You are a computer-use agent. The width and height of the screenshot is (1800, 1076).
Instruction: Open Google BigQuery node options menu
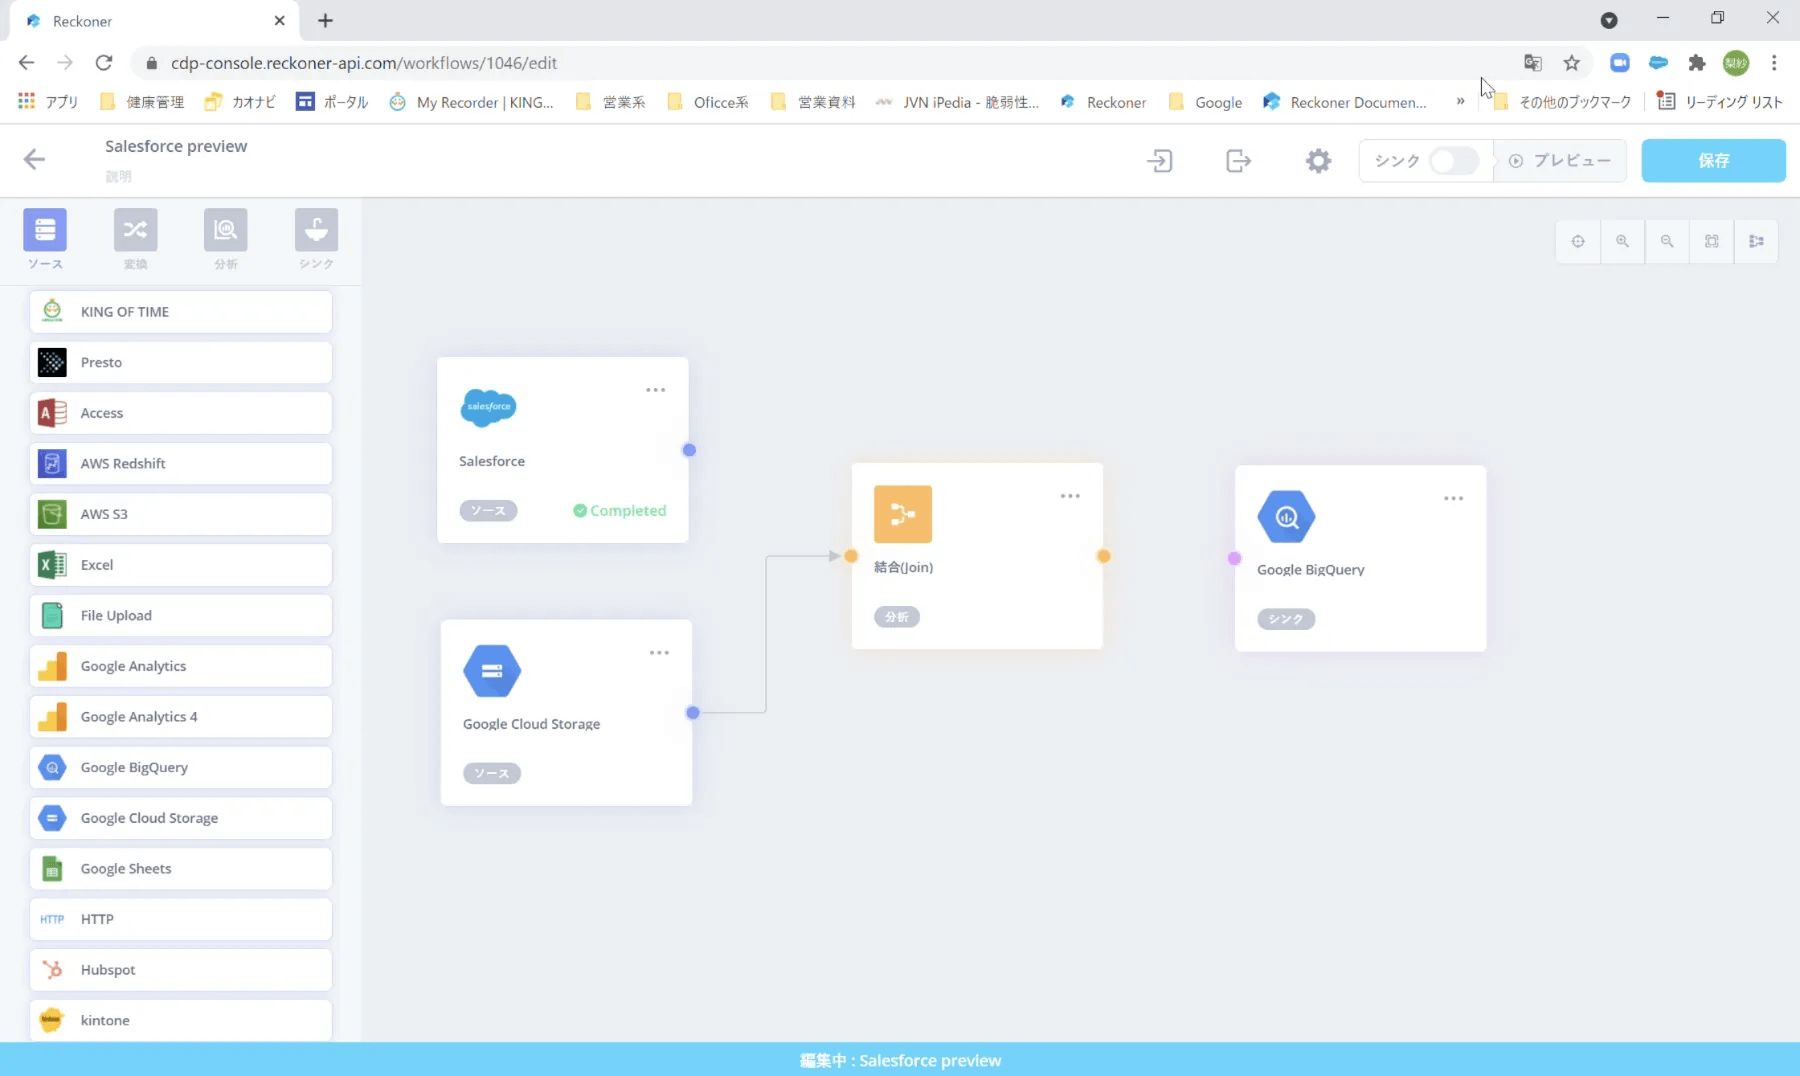[x=1453, y=498]
